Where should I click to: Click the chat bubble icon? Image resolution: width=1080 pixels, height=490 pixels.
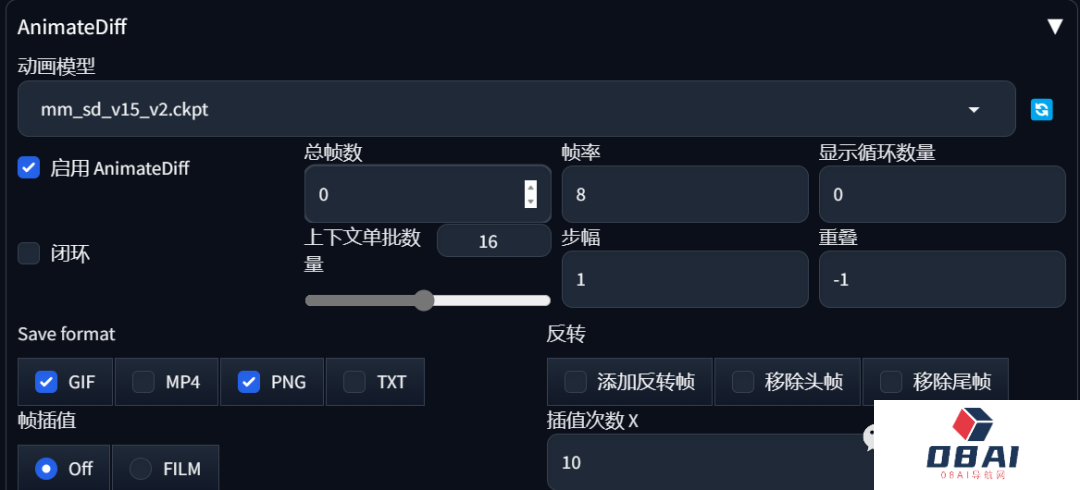[x=869, y=437]
